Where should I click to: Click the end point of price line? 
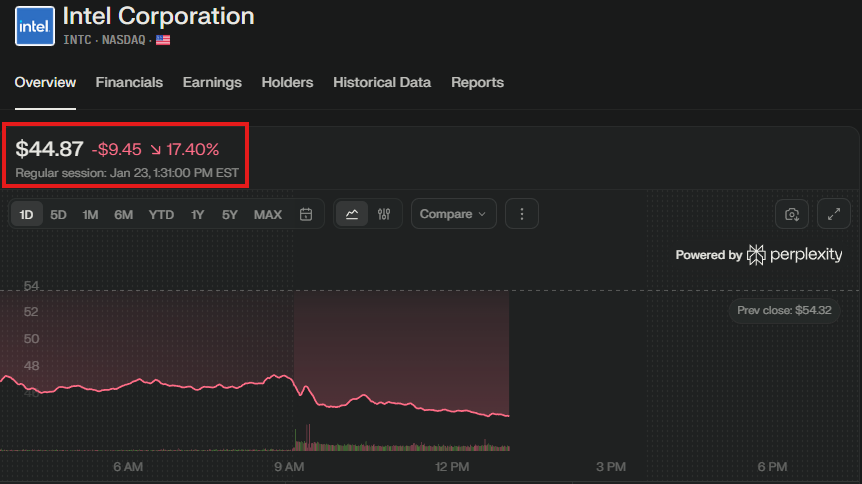(x=508, y=416)
